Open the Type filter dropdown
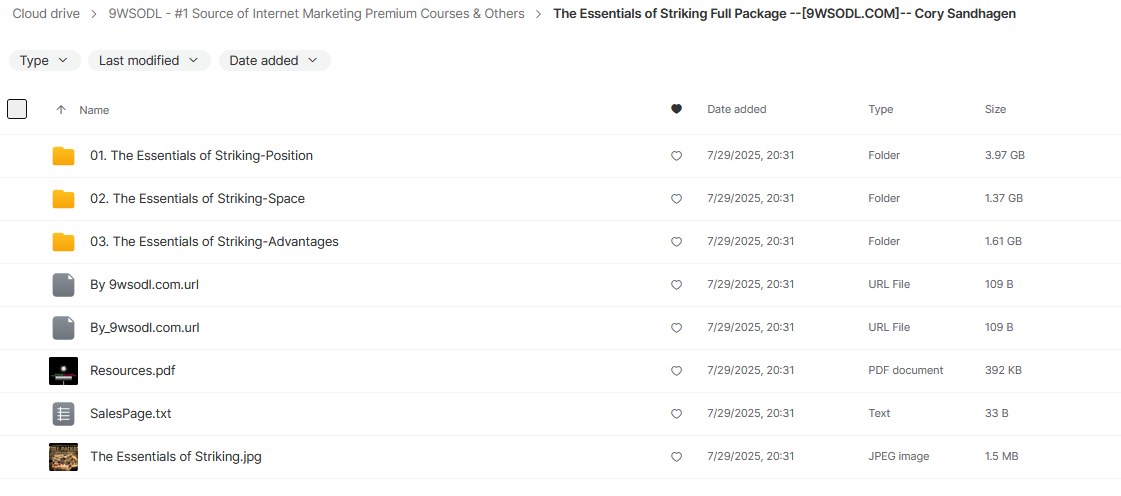 [45, 61]
